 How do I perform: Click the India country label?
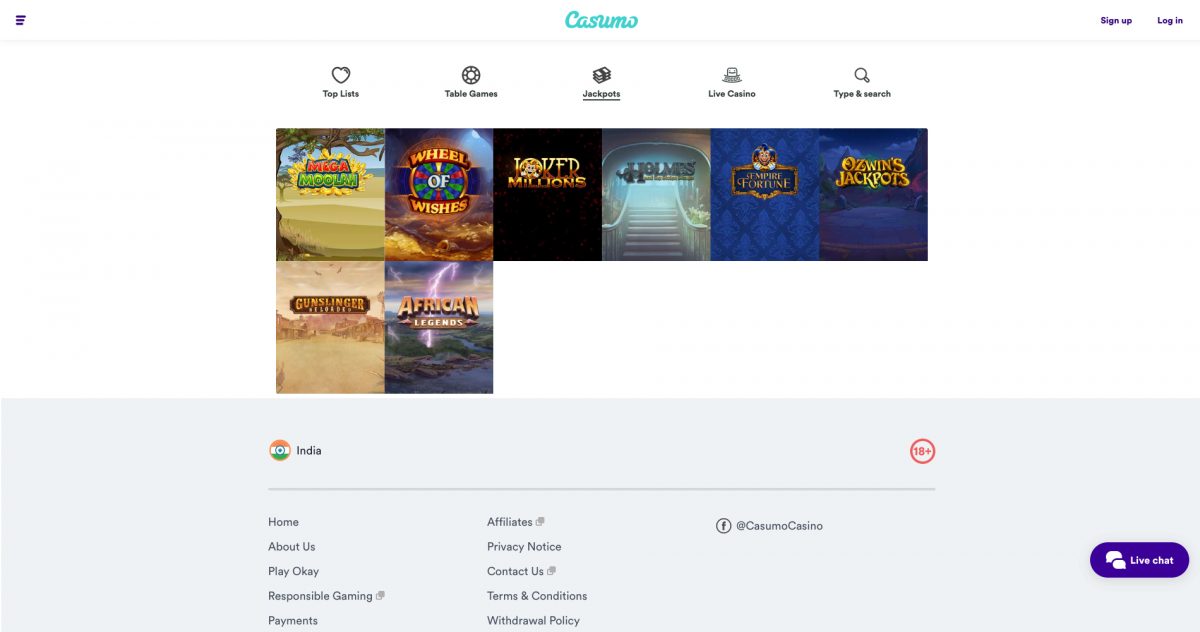click(309, 451)
